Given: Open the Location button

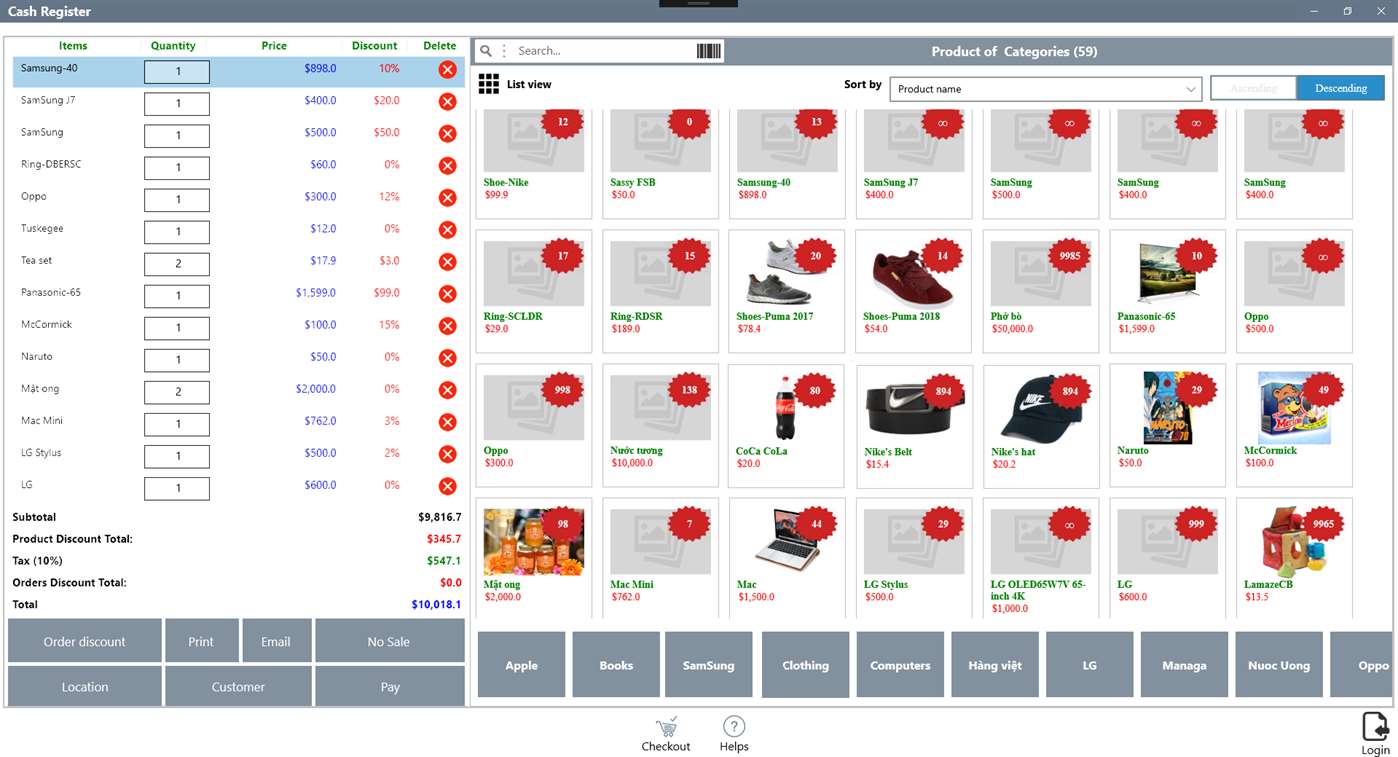Looking at the screenshot, I should pyautogui.click(x=85, y=687).
